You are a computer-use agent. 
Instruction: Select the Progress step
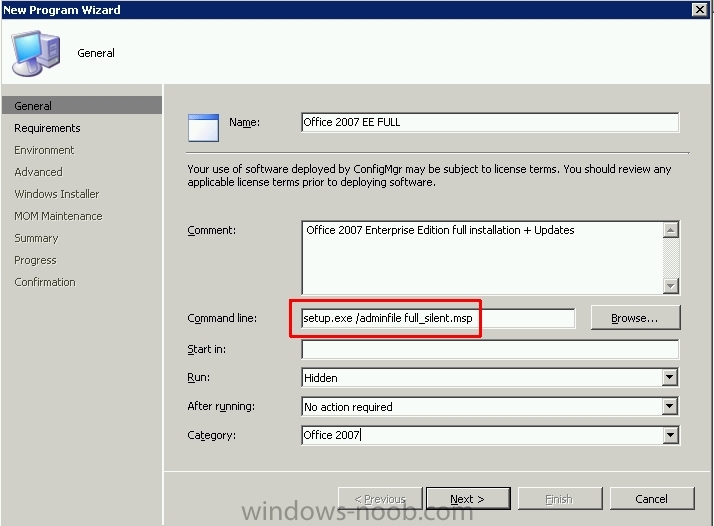35,260
